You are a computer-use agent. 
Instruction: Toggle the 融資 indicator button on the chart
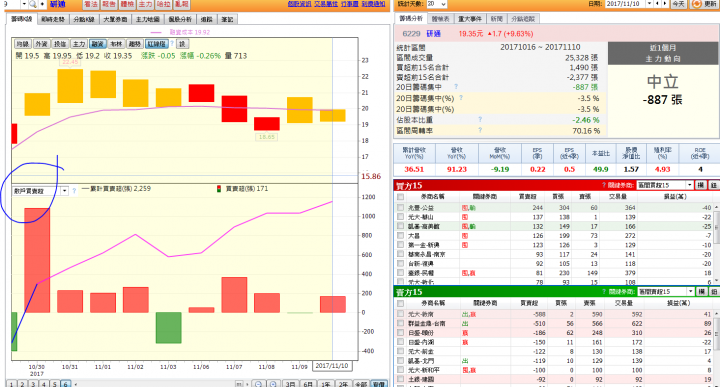[97, 44]
